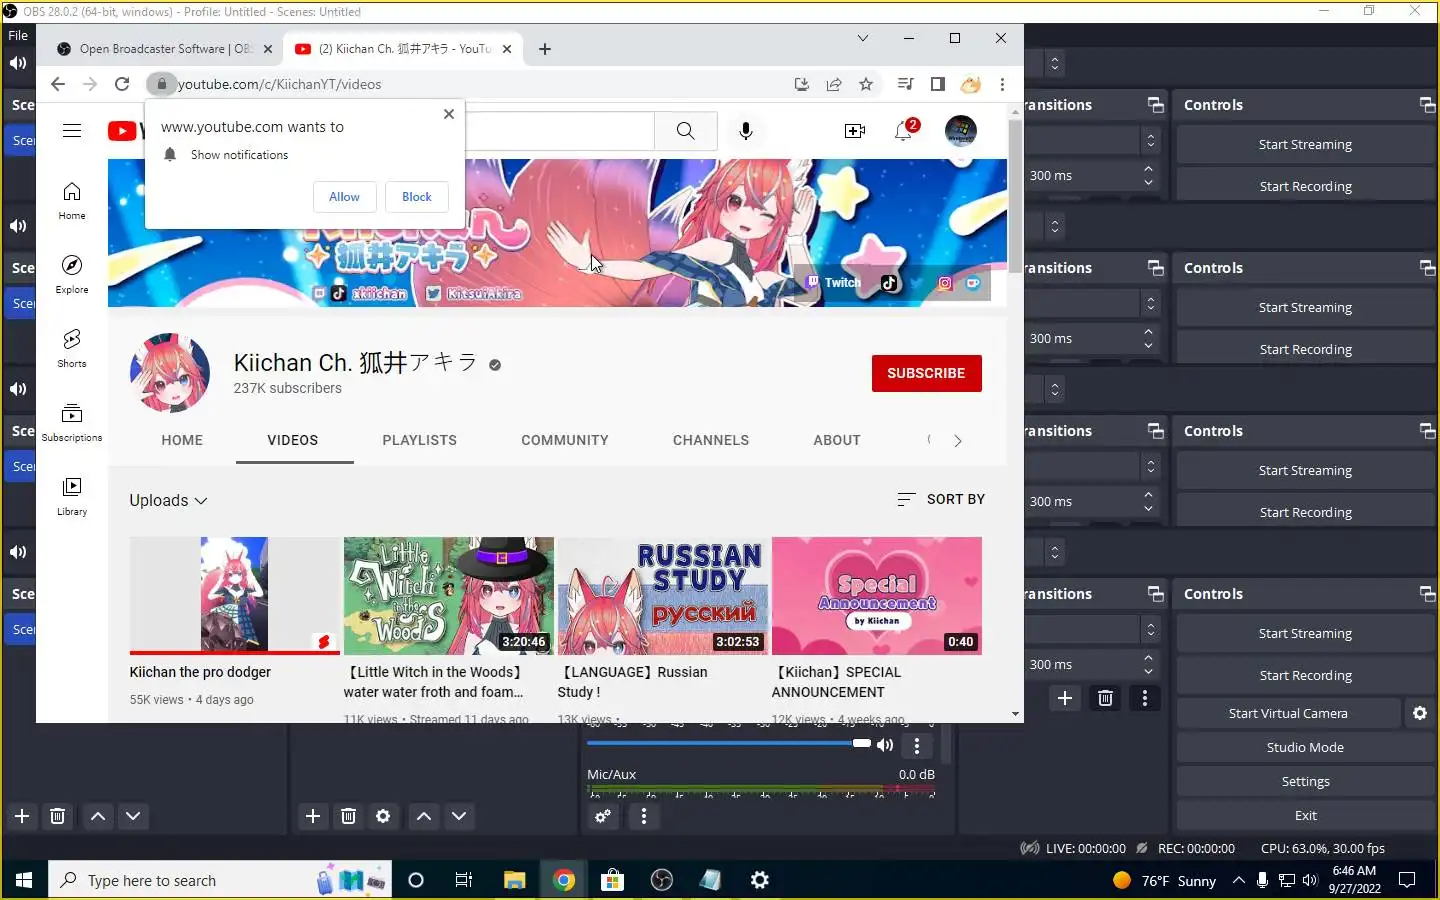Open the Chrome side panel icon

(937, 84)
